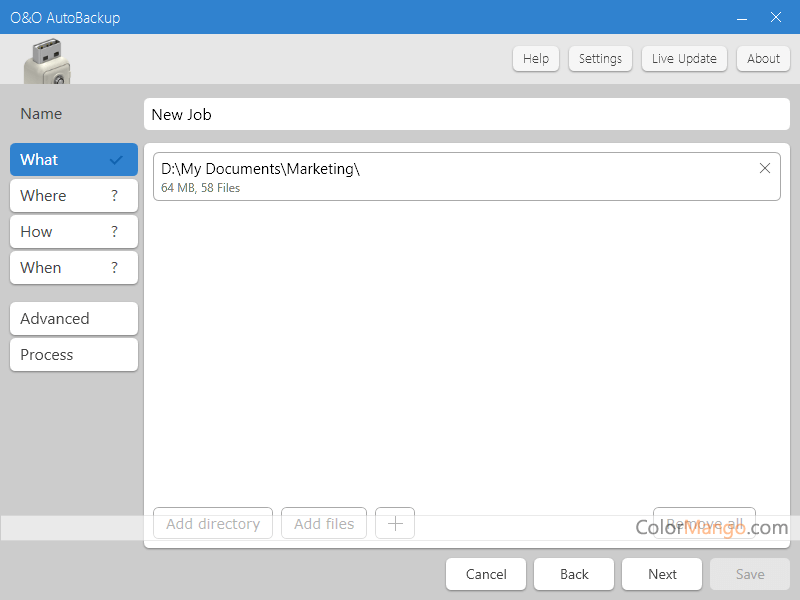
Task: Select the When step
Action: (74, 268)
